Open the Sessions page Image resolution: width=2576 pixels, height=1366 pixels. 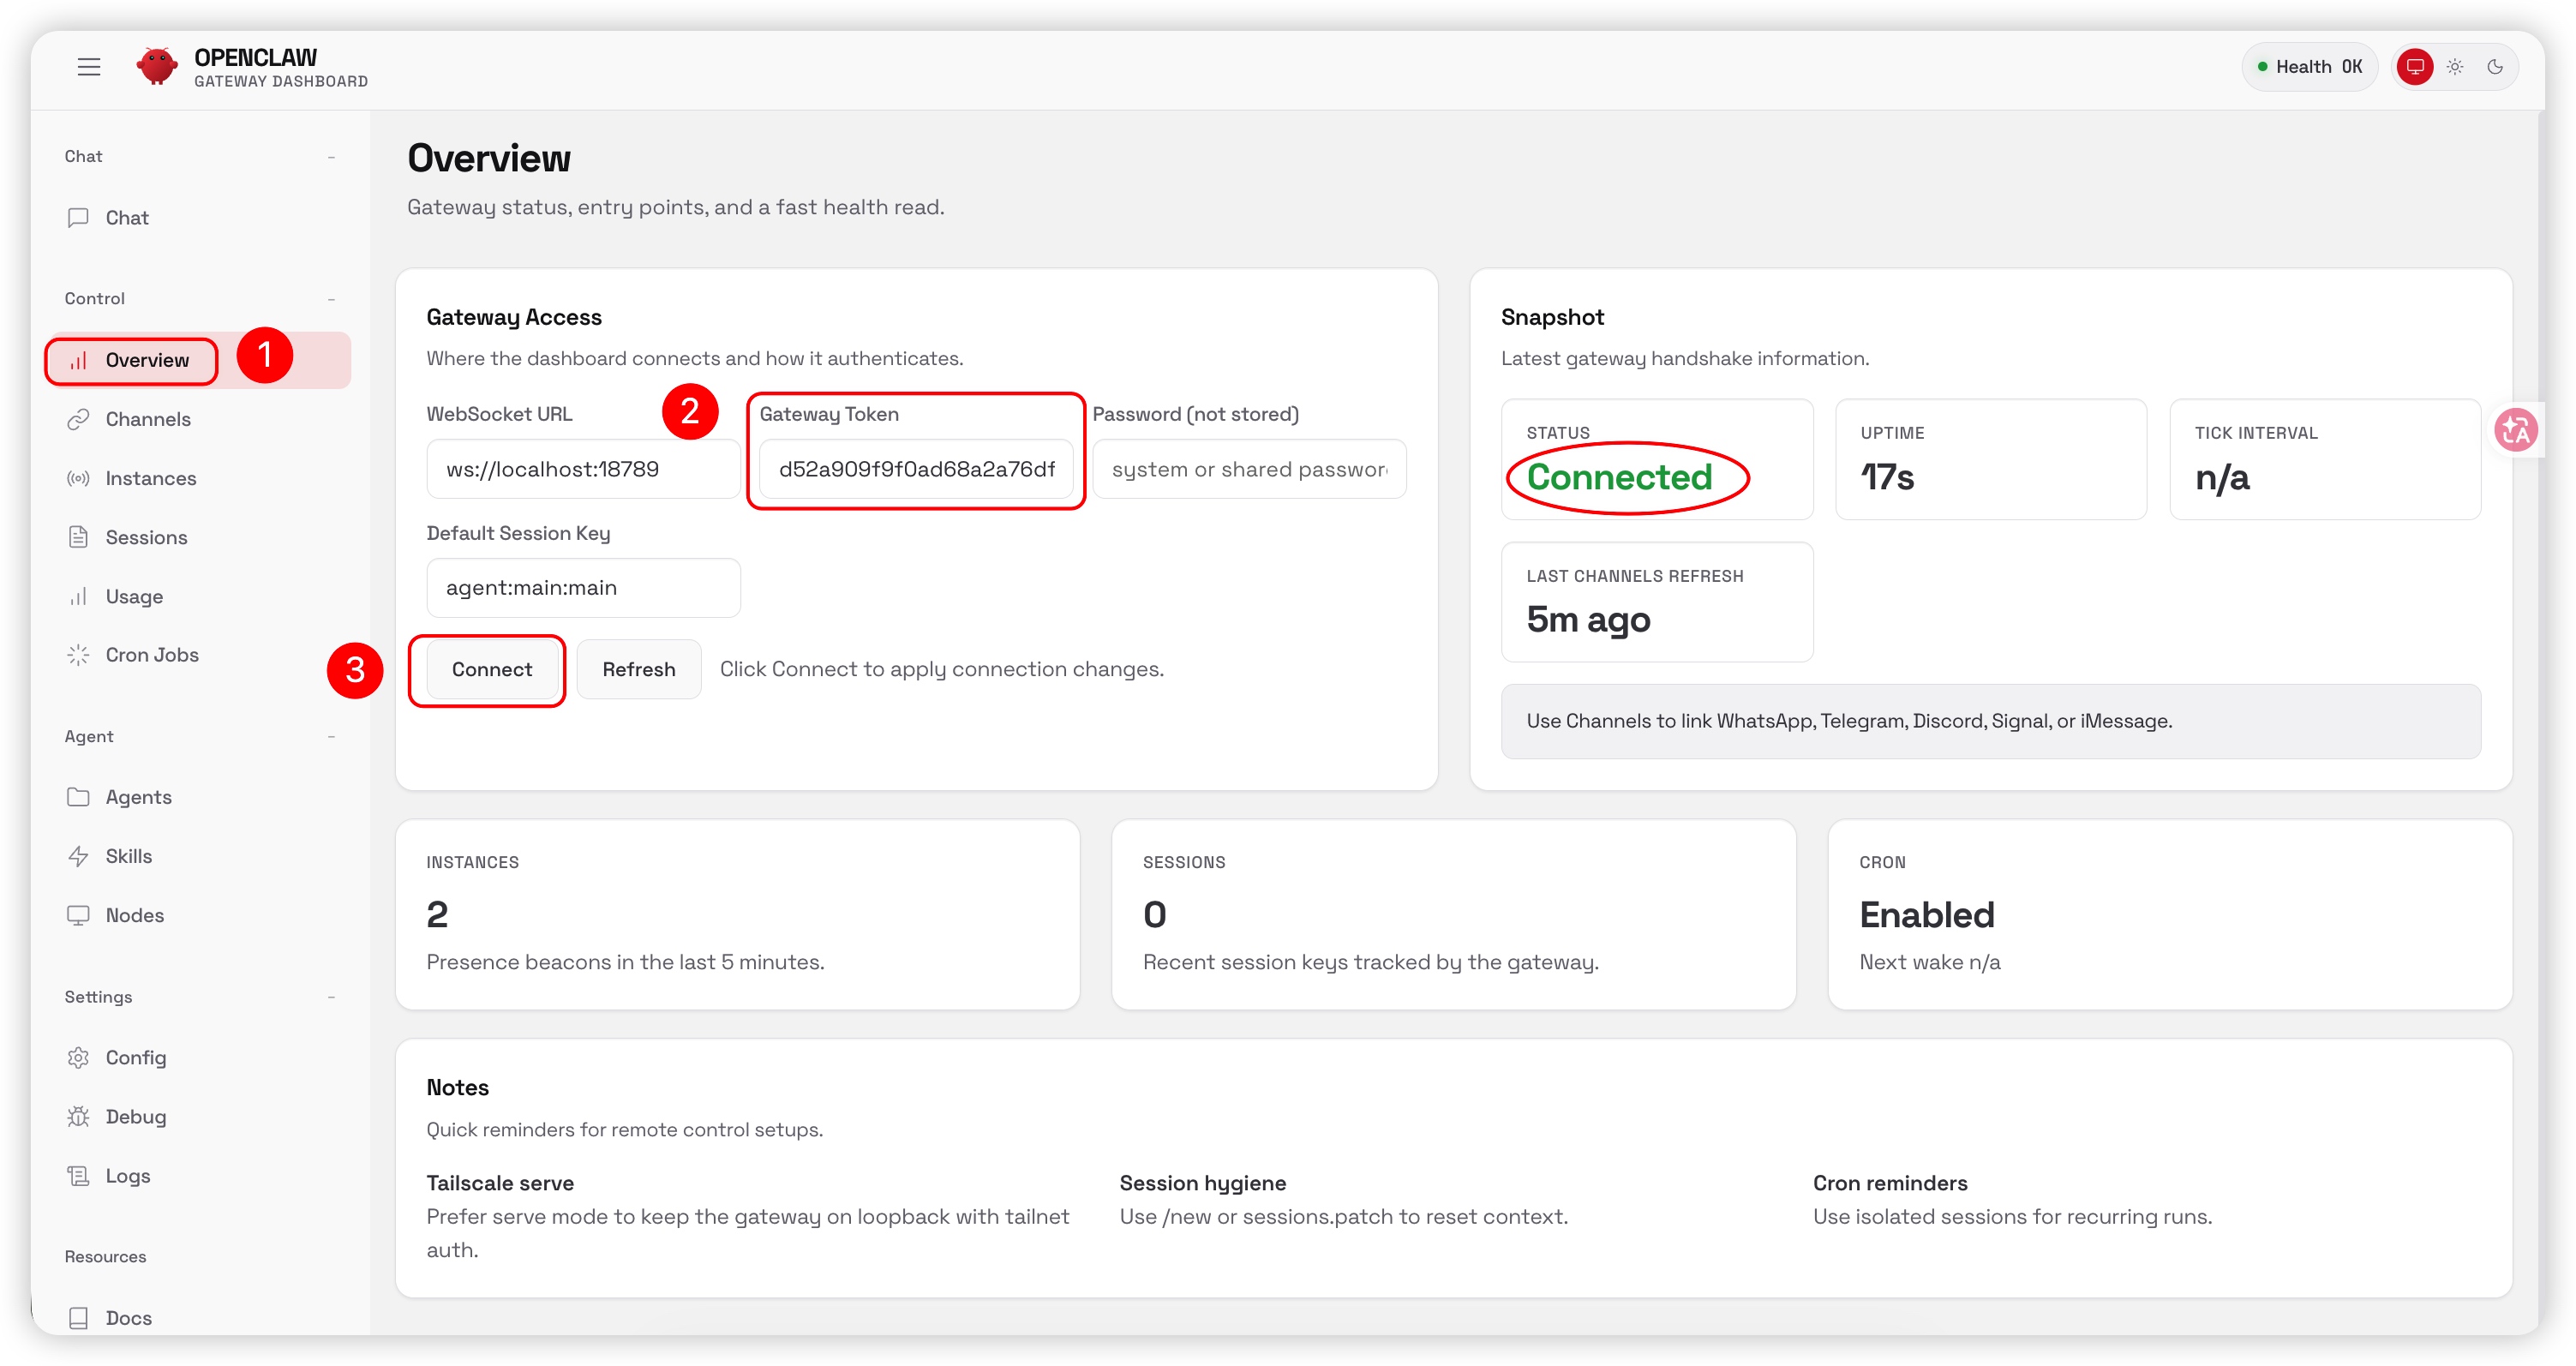point(146,537)
